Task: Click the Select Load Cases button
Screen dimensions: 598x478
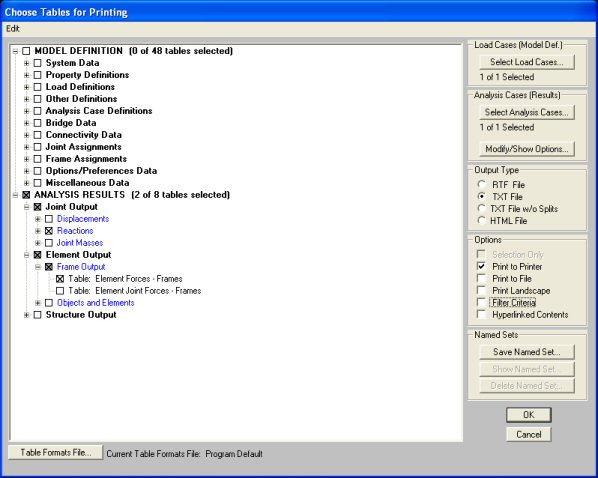Action: (527, 62)
